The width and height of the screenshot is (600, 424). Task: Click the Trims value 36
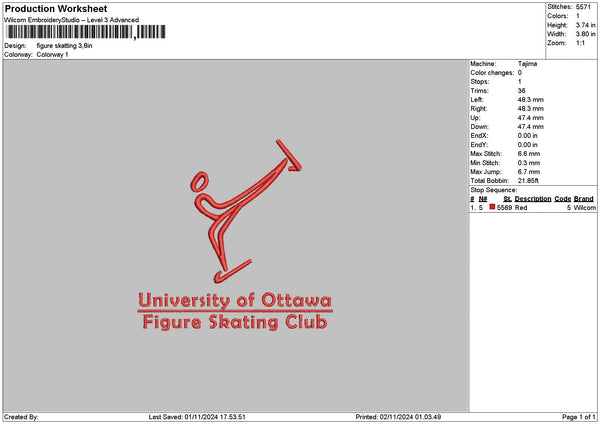tap(521, 91)
